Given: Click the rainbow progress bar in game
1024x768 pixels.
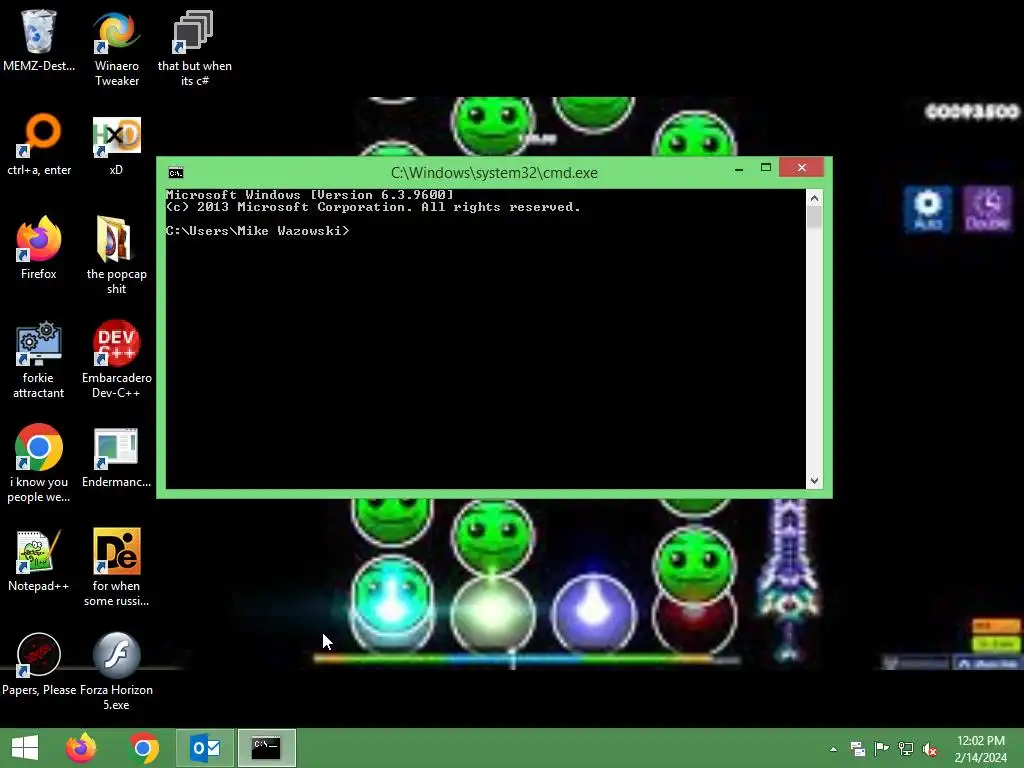Looking at the screenshot, I should [x=526, y=660].
